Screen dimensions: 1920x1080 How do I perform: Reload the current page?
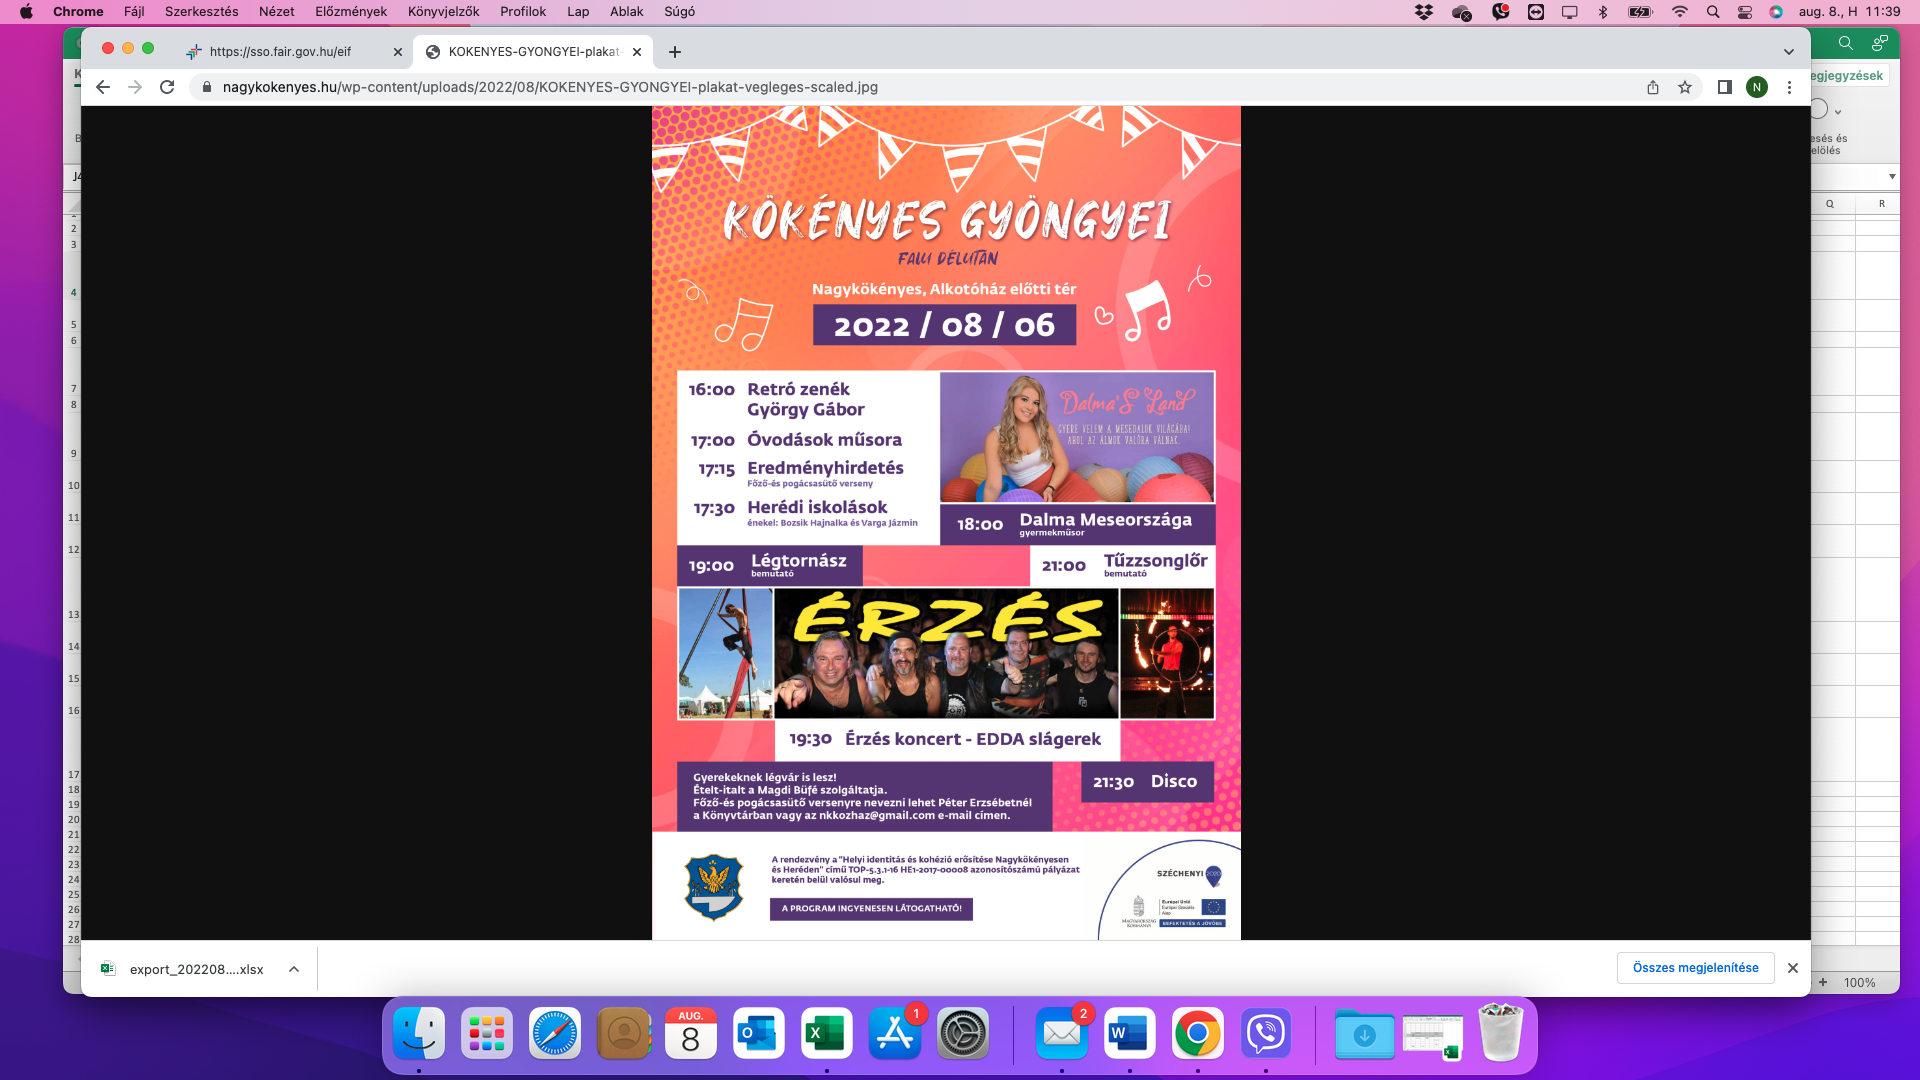[x=167, y=87]
